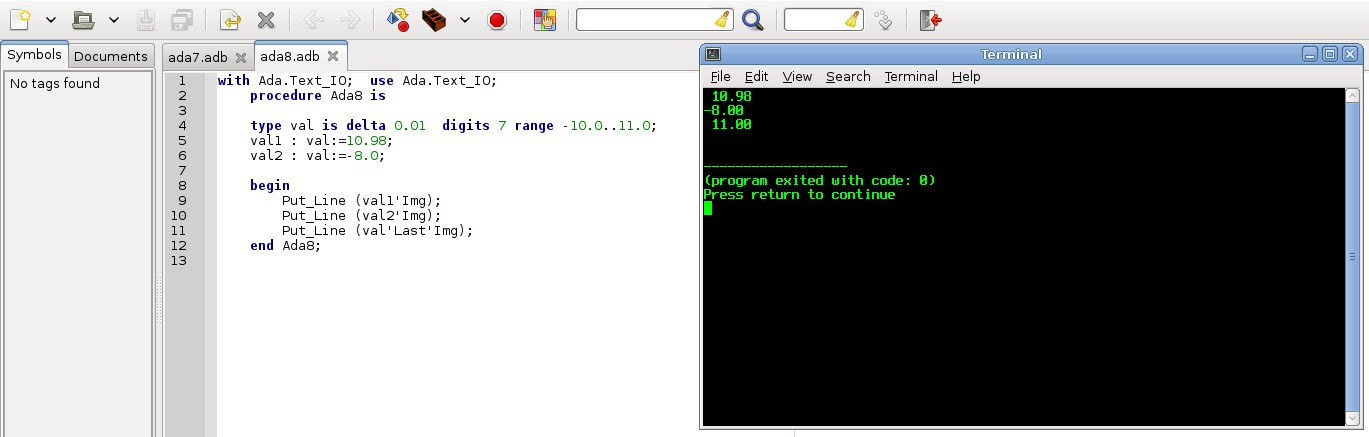Viewport: 1369px width, 437px height.
Task: Build the file with the brick icon
Action: [x=433, y=19]
